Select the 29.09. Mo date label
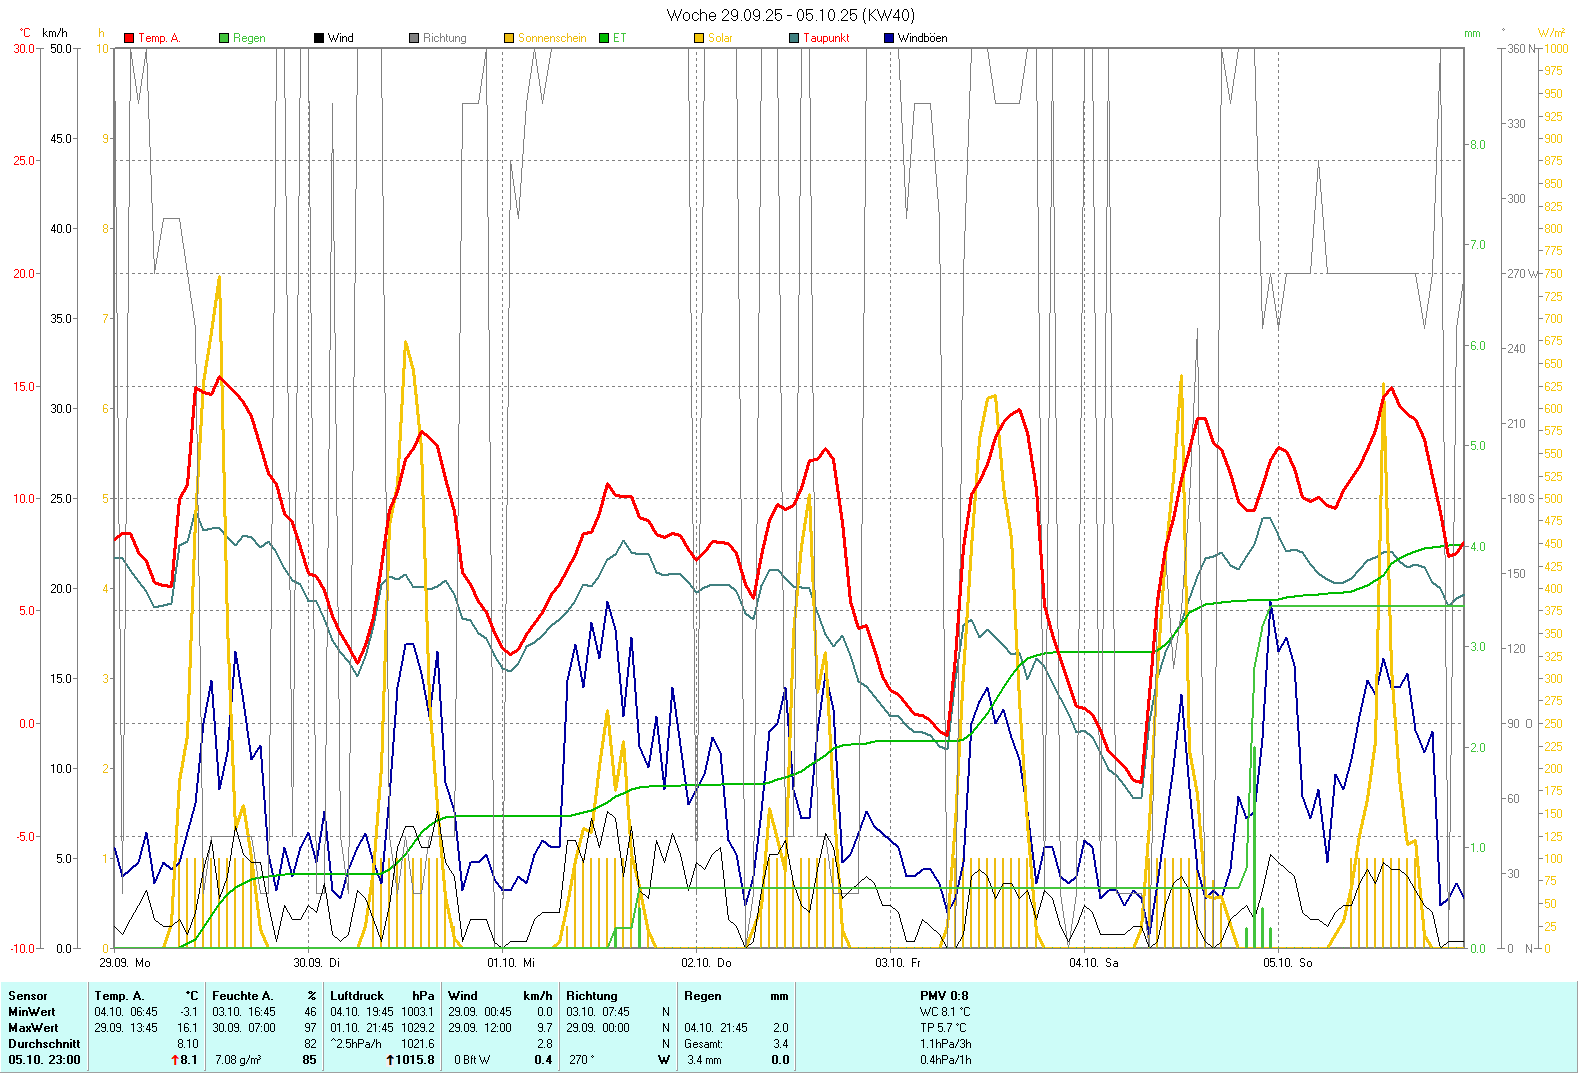 tap(125, 963)
